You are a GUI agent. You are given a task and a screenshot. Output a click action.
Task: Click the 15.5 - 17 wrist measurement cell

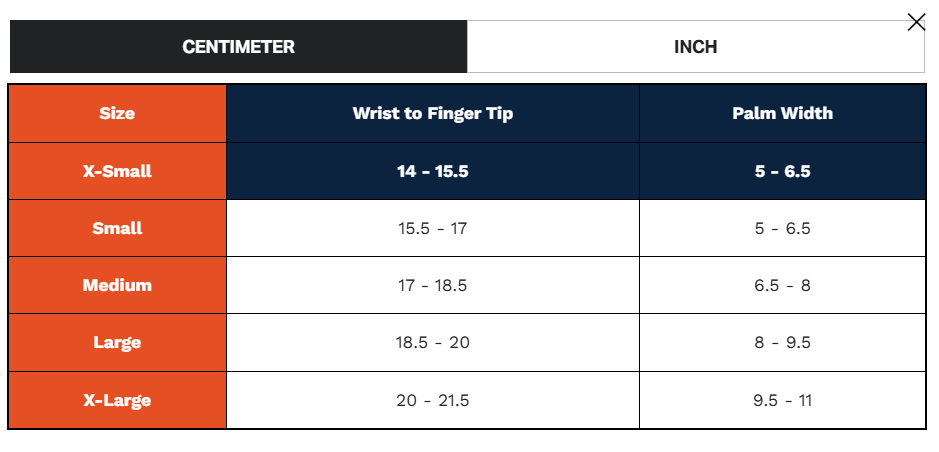pyautogui.click(x=432, y=228)
